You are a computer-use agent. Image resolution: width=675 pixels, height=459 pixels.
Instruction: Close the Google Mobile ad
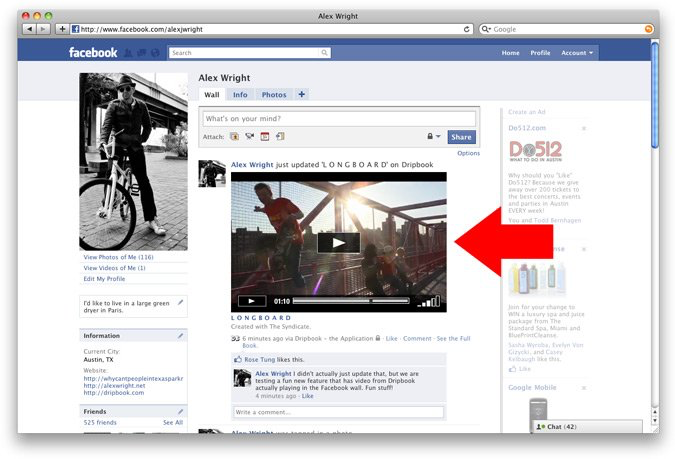(x=584, y=388)
